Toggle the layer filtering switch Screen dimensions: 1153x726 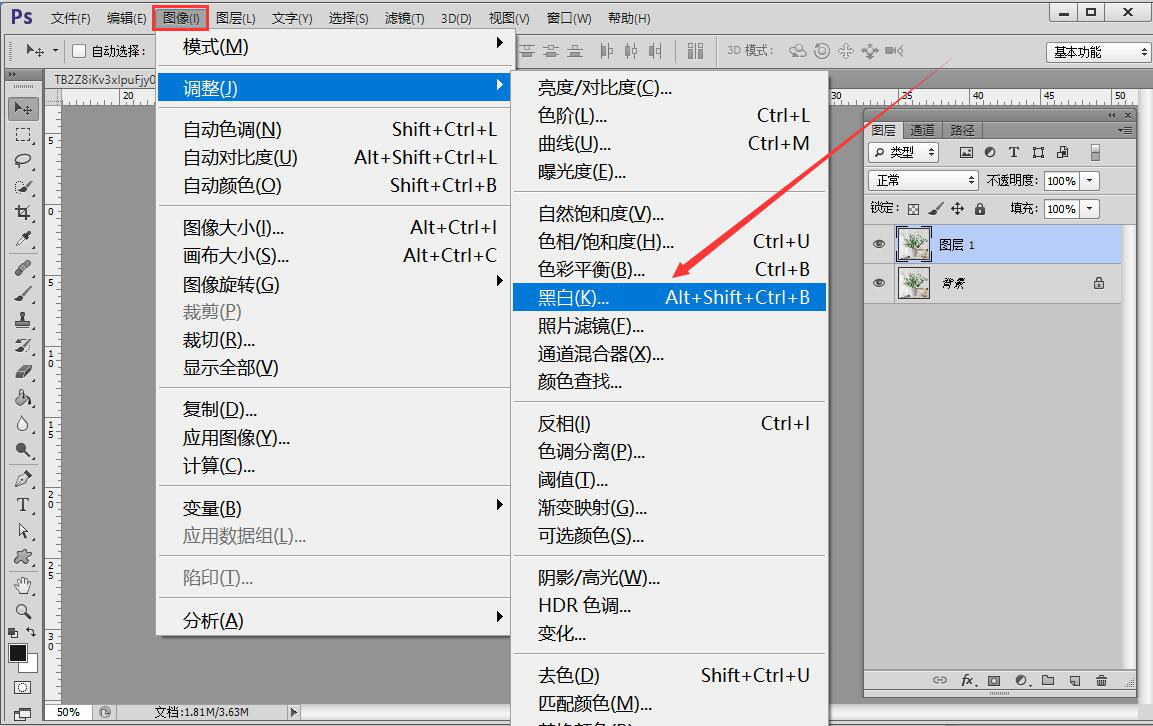click(x=1095, y=152)
